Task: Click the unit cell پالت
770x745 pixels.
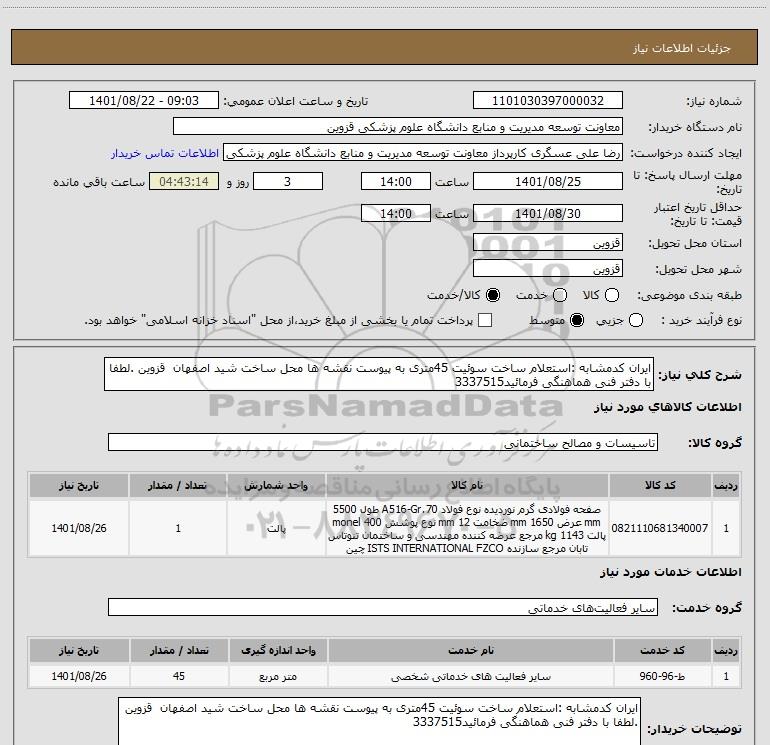Action: click(x=276, y=528)
